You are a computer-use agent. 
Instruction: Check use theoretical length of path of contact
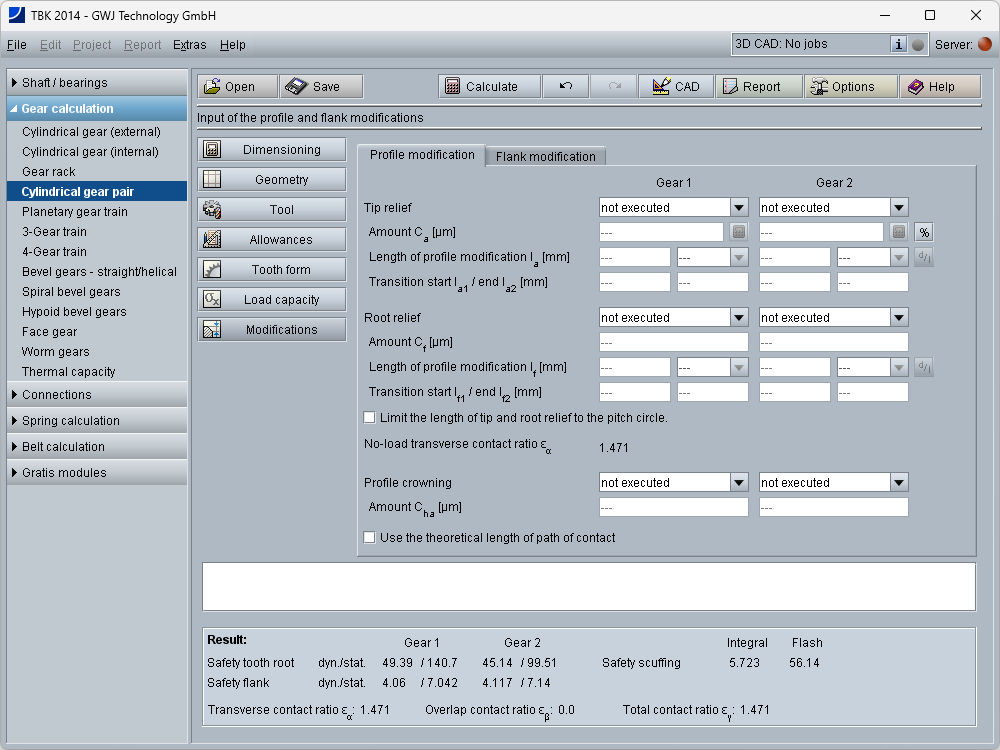370,537
